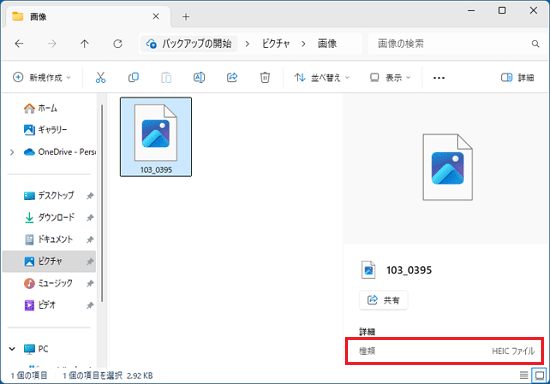Click the Cut scissors icon
550x384 pixels.
(100, 78)
